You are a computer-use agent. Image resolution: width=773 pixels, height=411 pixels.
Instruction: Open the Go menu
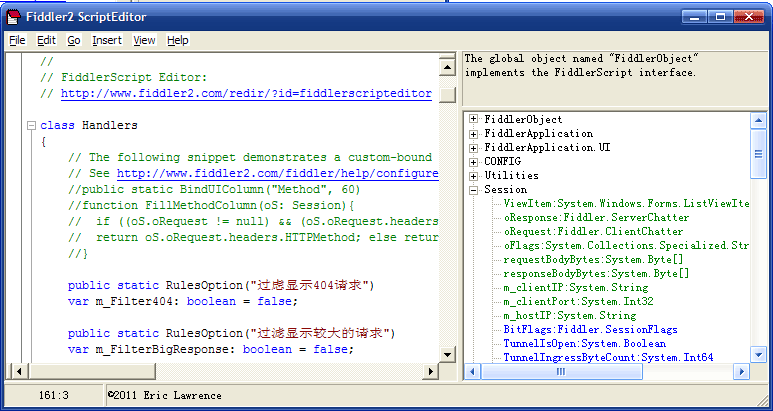coord(74,40)
